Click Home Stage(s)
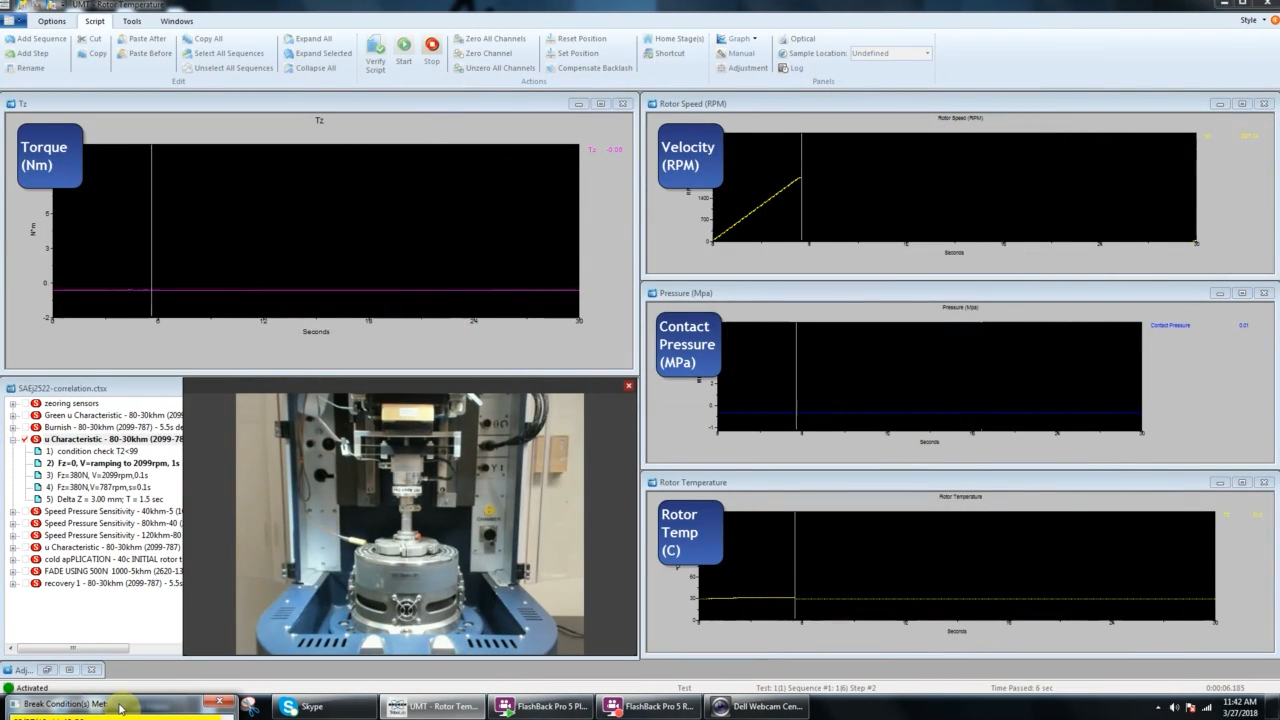Screen dimensions: 1280x720 (x=673, y=39)
